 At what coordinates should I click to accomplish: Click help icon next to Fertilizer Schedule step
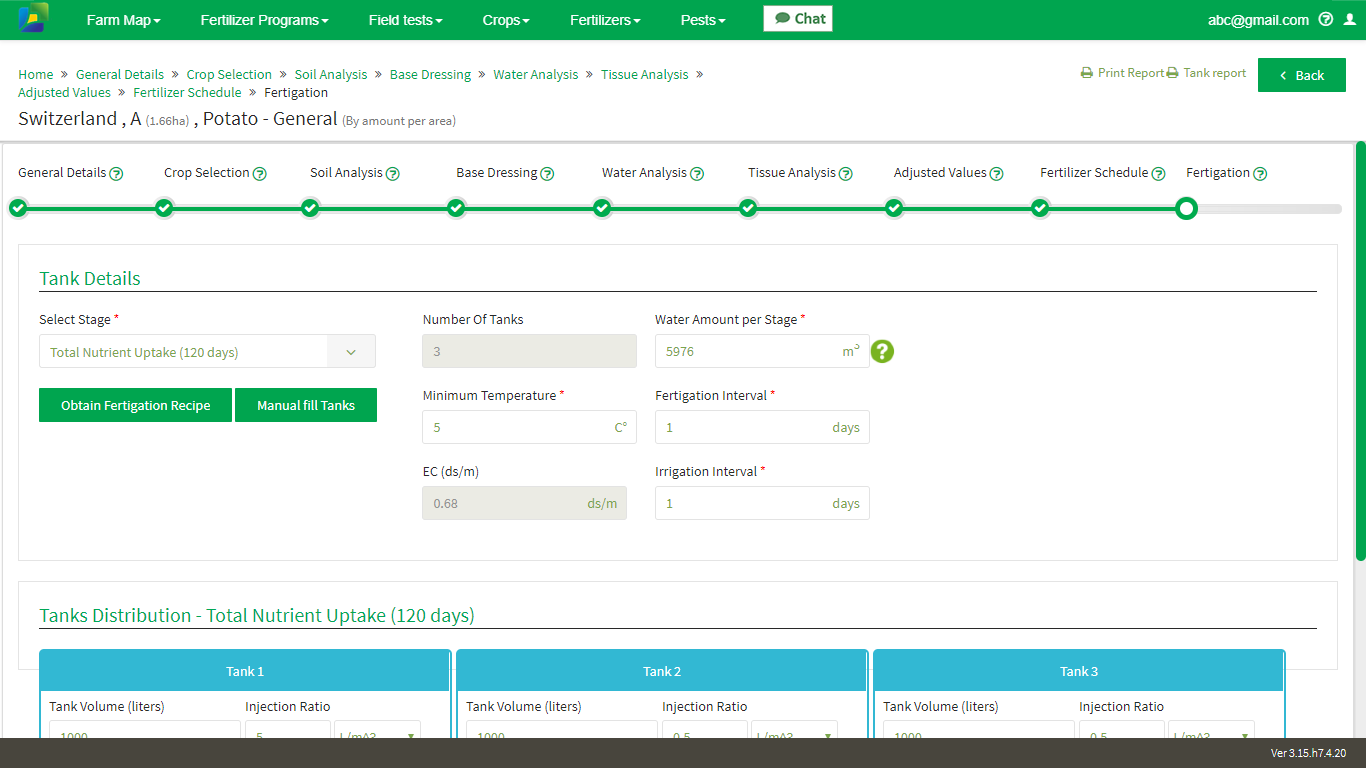click(1158, 173)
